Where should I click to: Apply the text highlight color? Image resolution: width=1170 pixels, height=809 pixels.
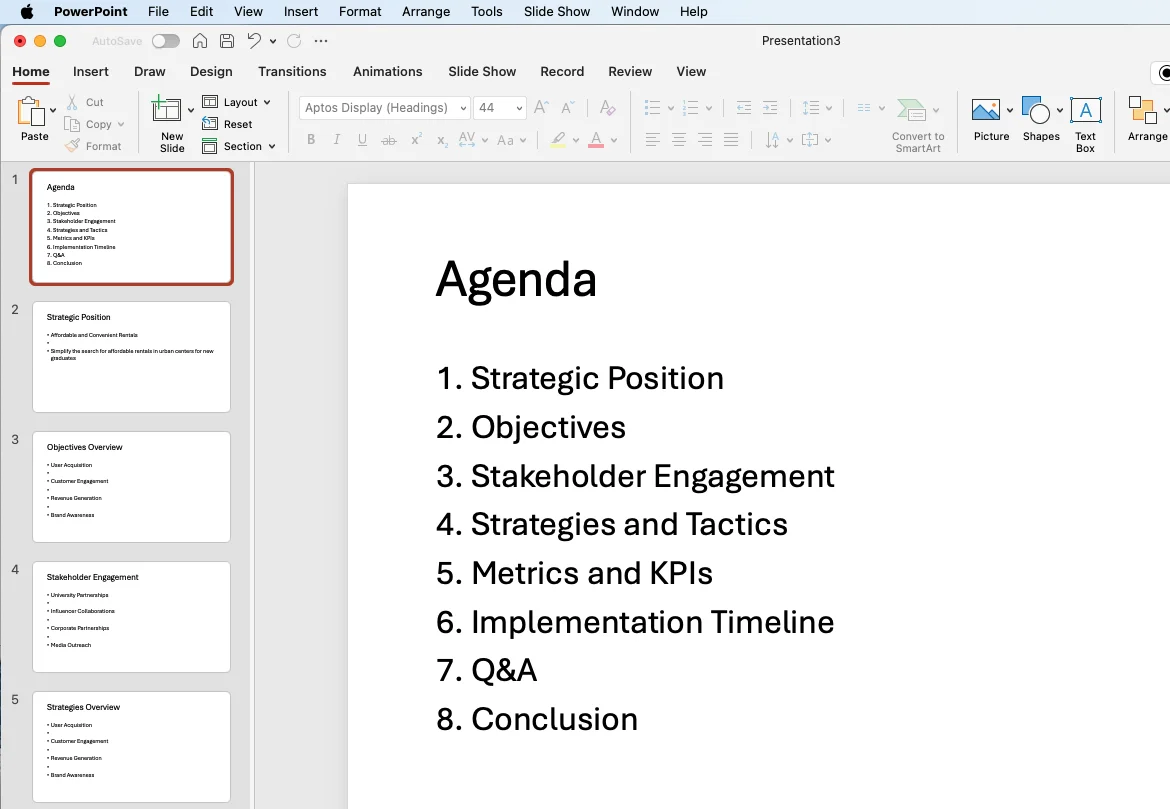click(x=557, y=140)
